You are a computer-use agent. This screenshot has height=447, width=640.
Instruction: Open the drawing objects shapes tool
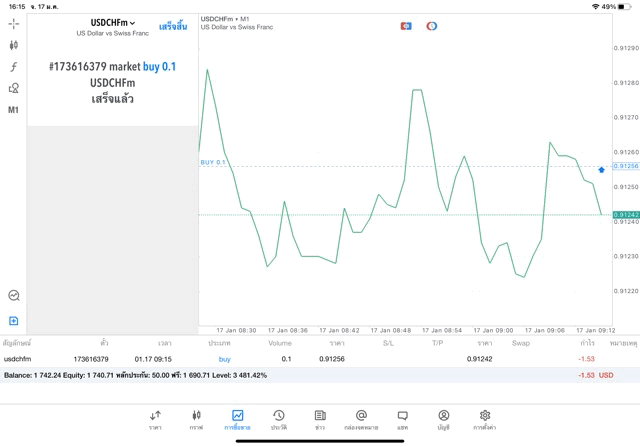click(x=13, y=88)
